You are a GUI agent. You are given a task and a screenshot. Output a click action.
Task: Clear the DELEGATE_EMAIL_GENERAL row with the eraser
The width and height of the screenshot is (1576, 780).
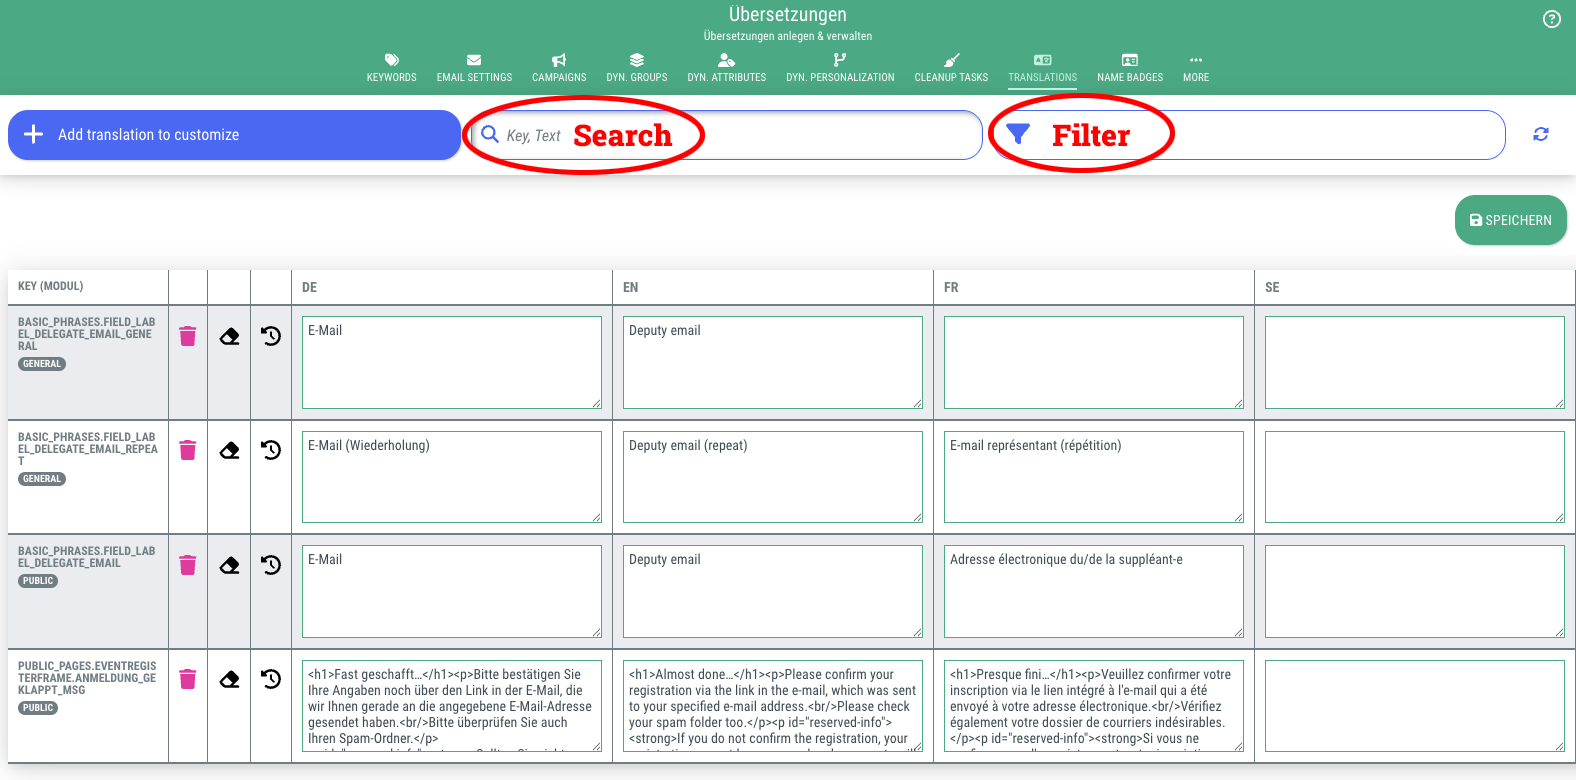pos(230,336)
